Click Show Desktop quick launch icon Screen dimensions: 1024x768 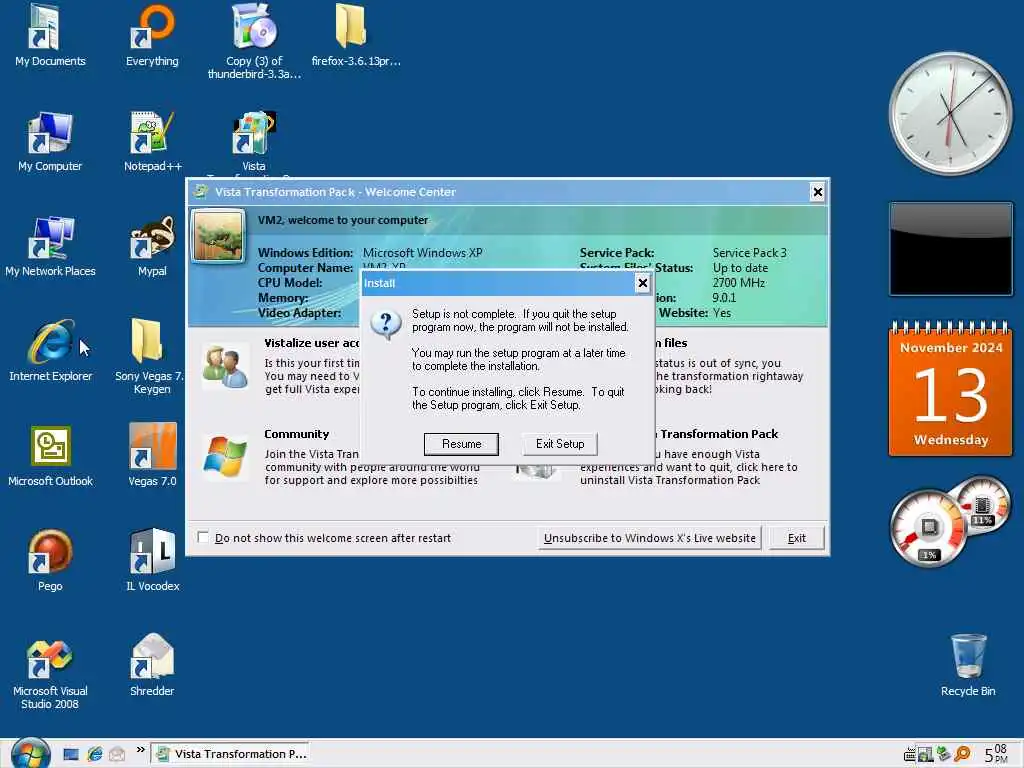[71, 754]
